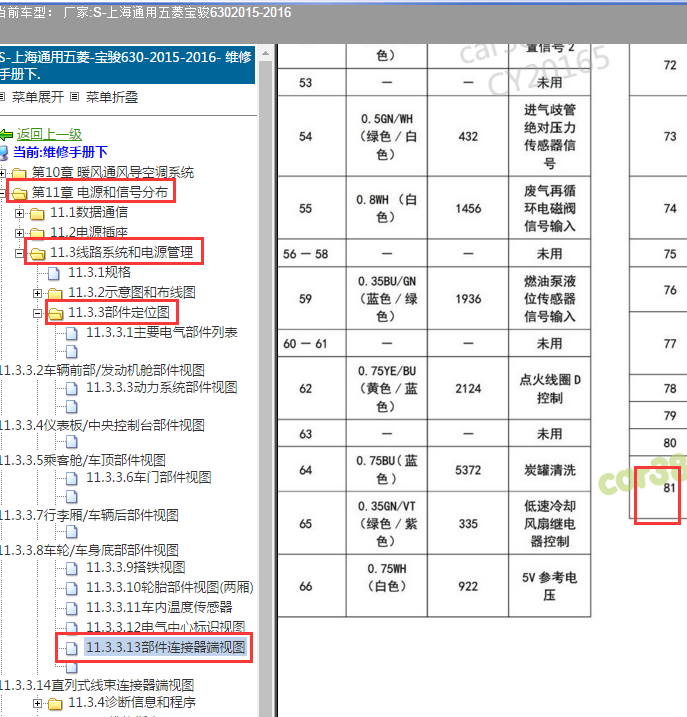Click page icon of 11.3.1规格
The width and height of the screenshot is (687, 717).
click(x=54, y=273)
